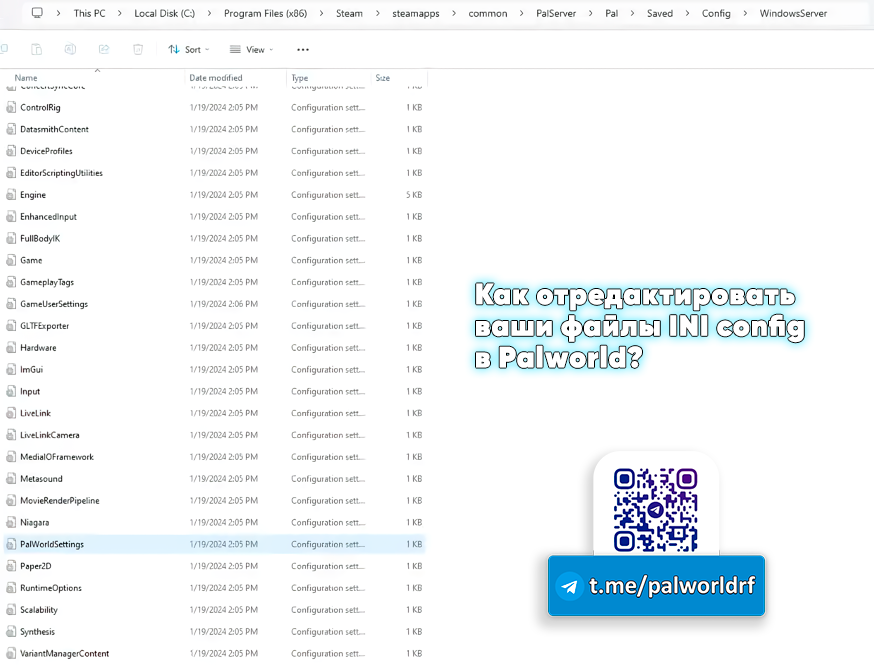The width and height of the screenshot is (874, 665).
Task: Click the MovieRenderPipeline file name
Action: pyautogui.click(x=60, y=501)
